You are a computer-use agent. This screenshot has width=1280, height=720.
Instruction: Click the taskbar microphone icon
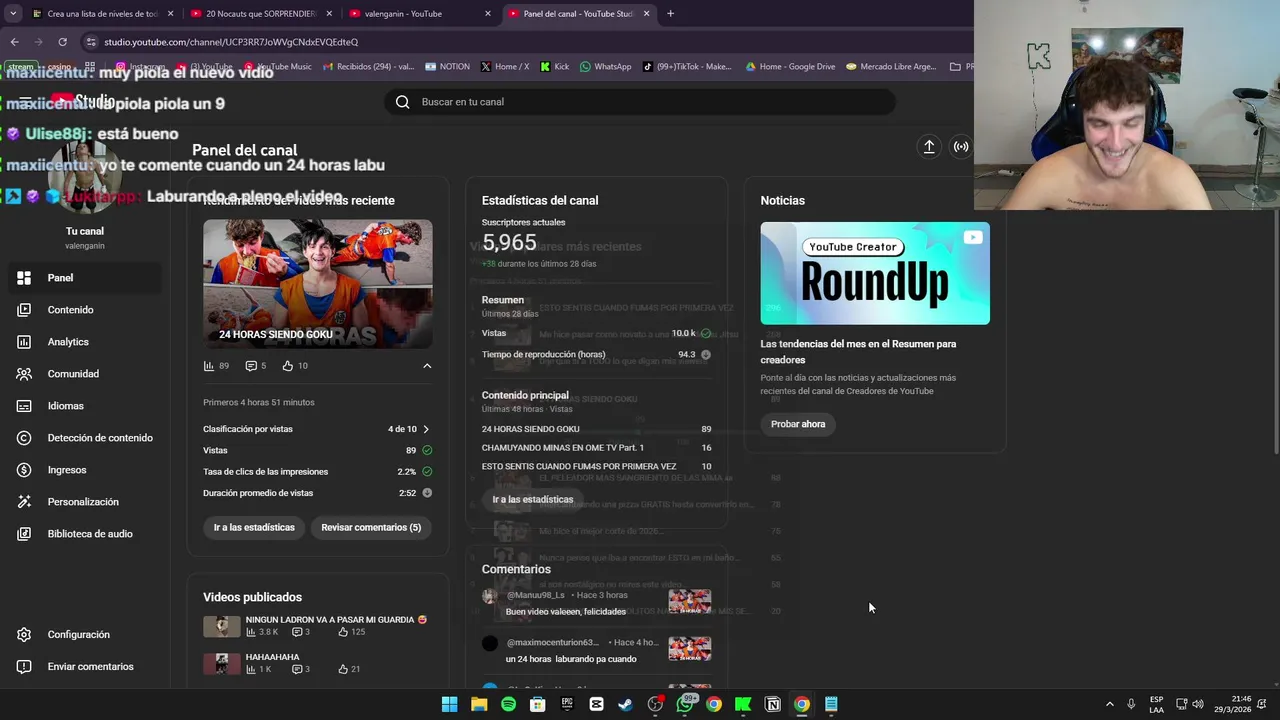click(x=1131, y=705)
